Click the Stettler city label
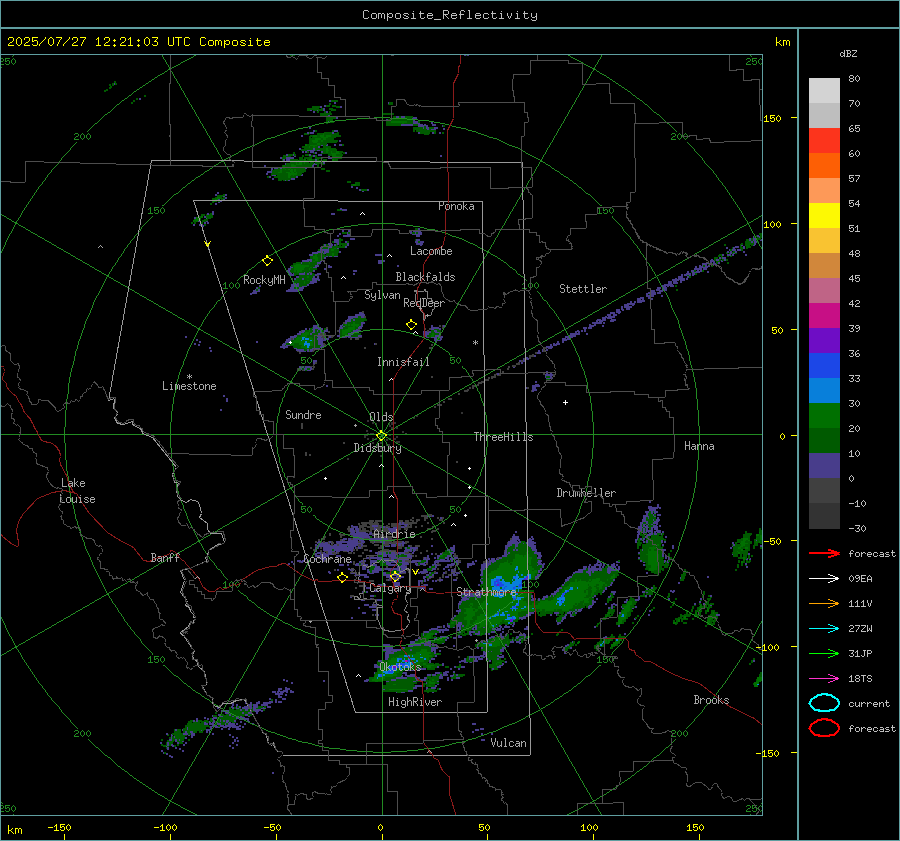900x841 pixels. (583, 289)
